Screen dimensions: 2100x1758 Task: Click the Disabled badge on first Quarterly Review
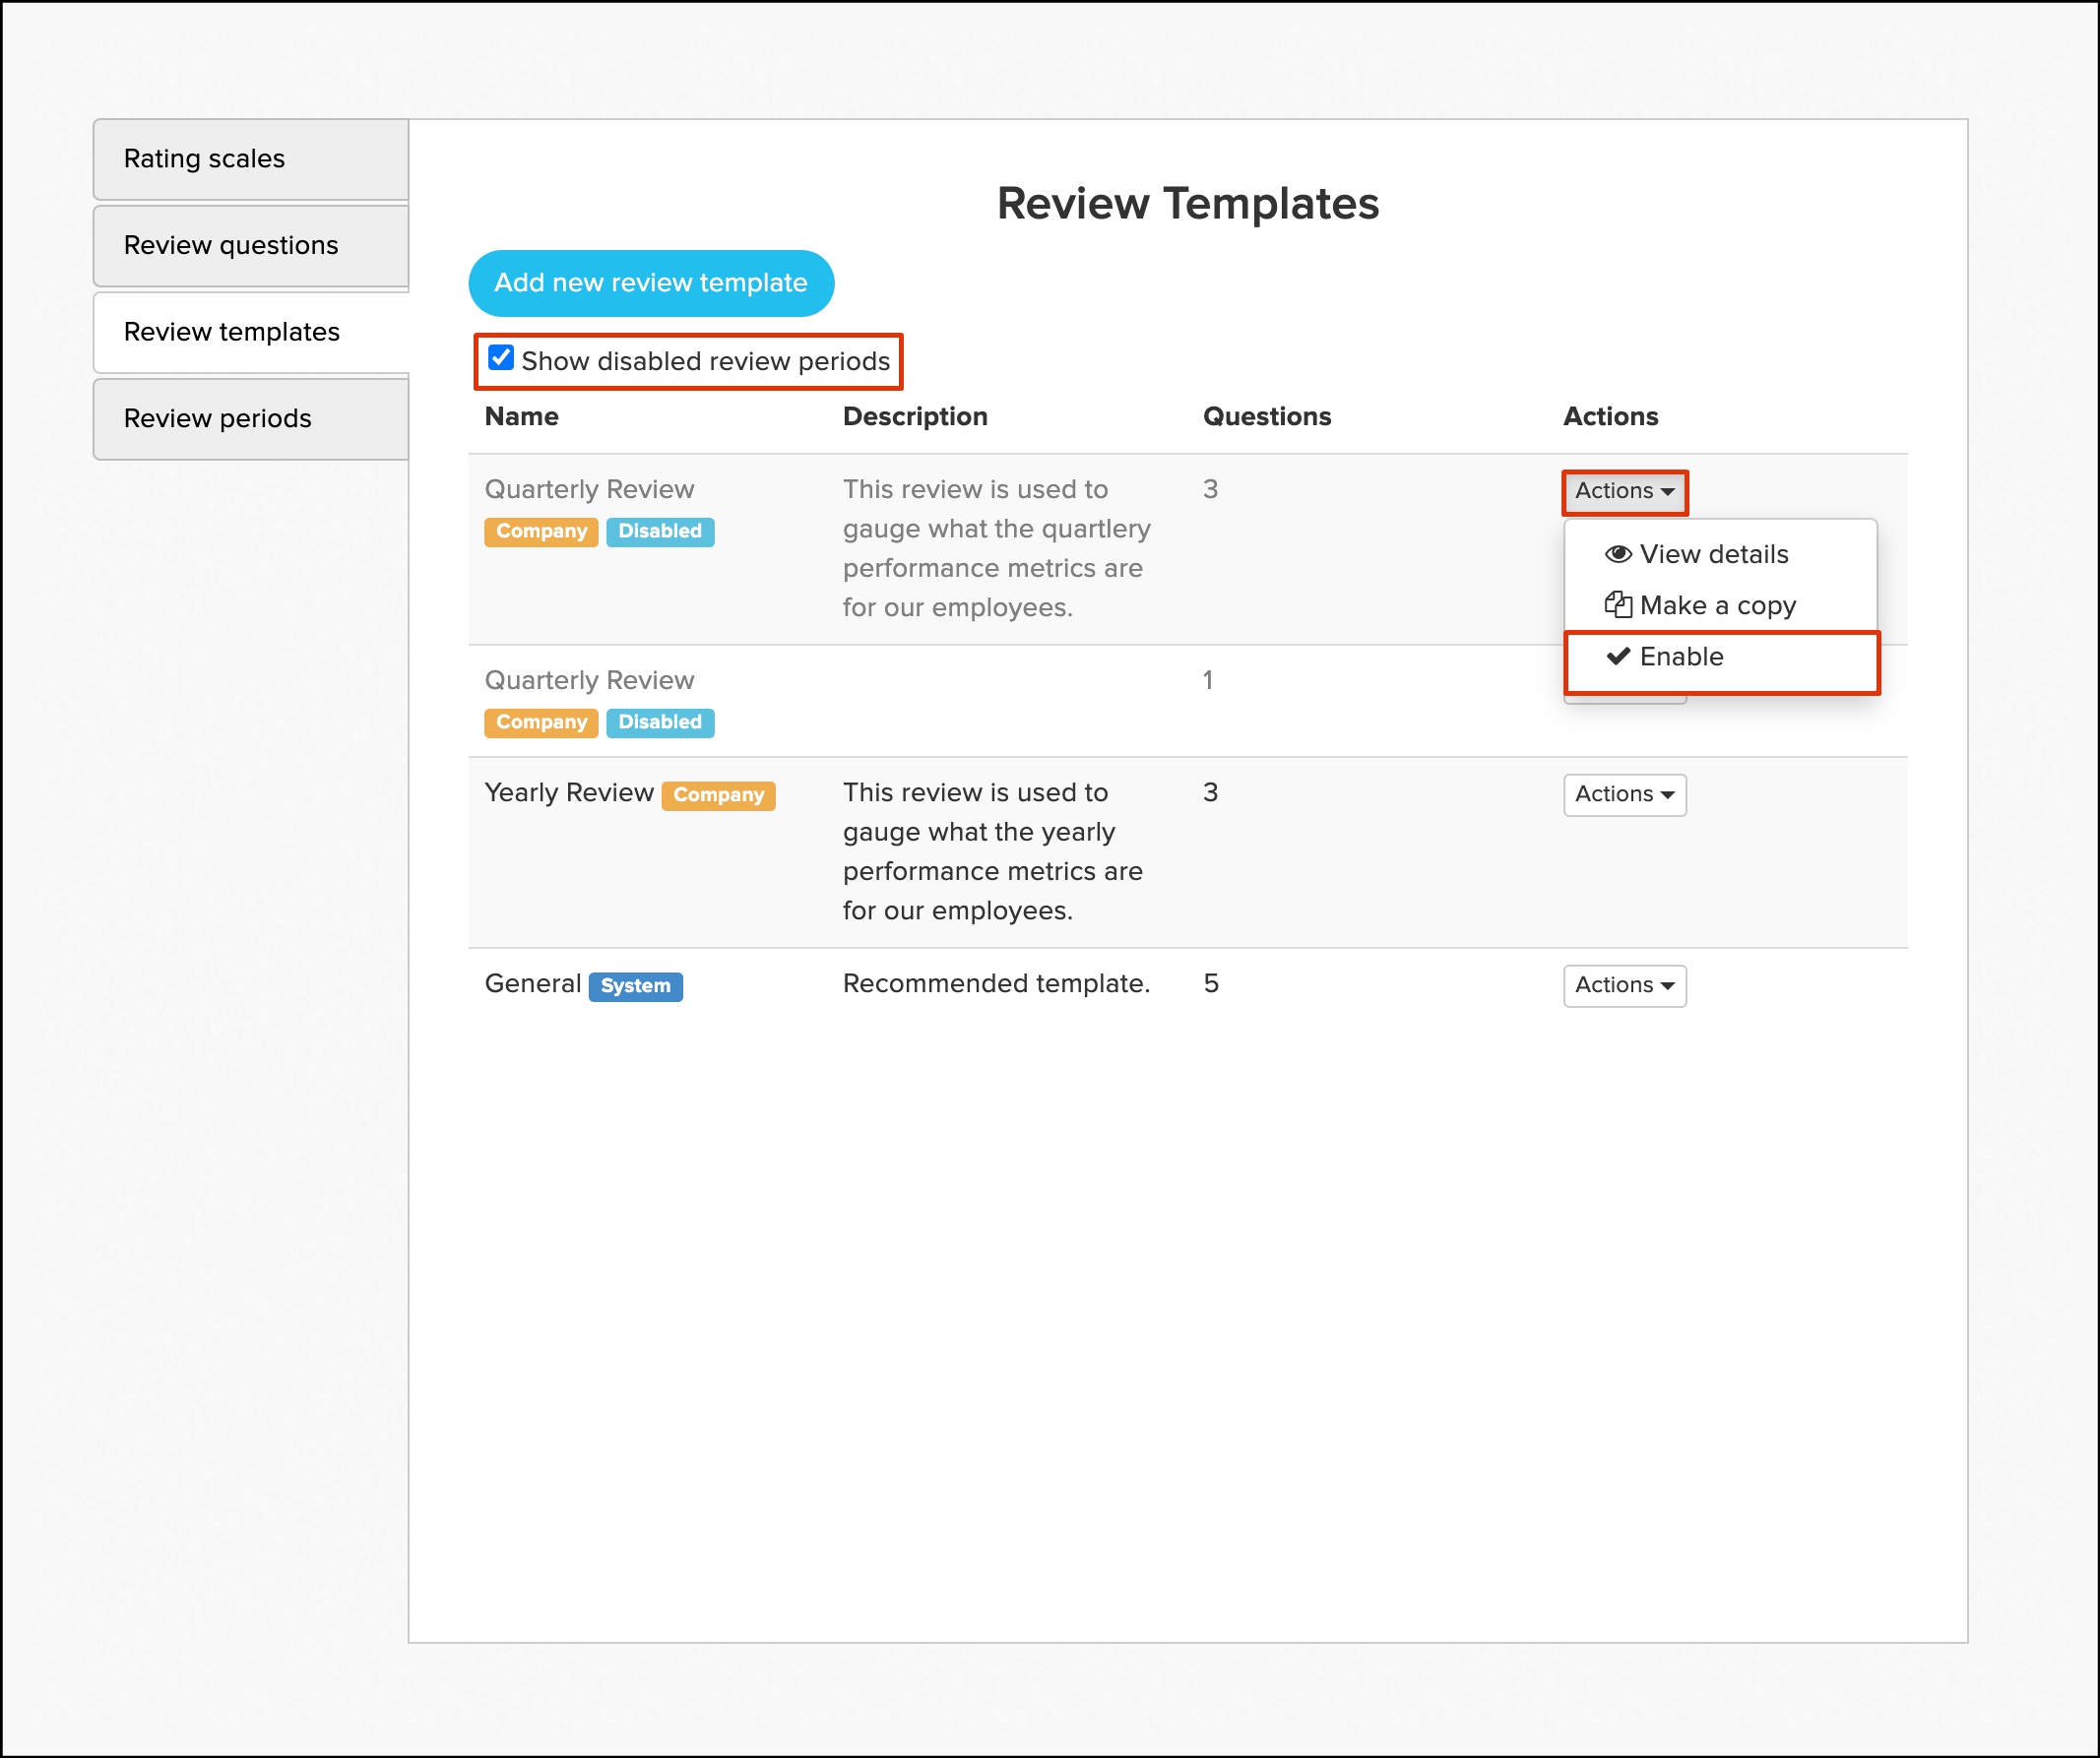pyautogui.click(x=659, y=531)
